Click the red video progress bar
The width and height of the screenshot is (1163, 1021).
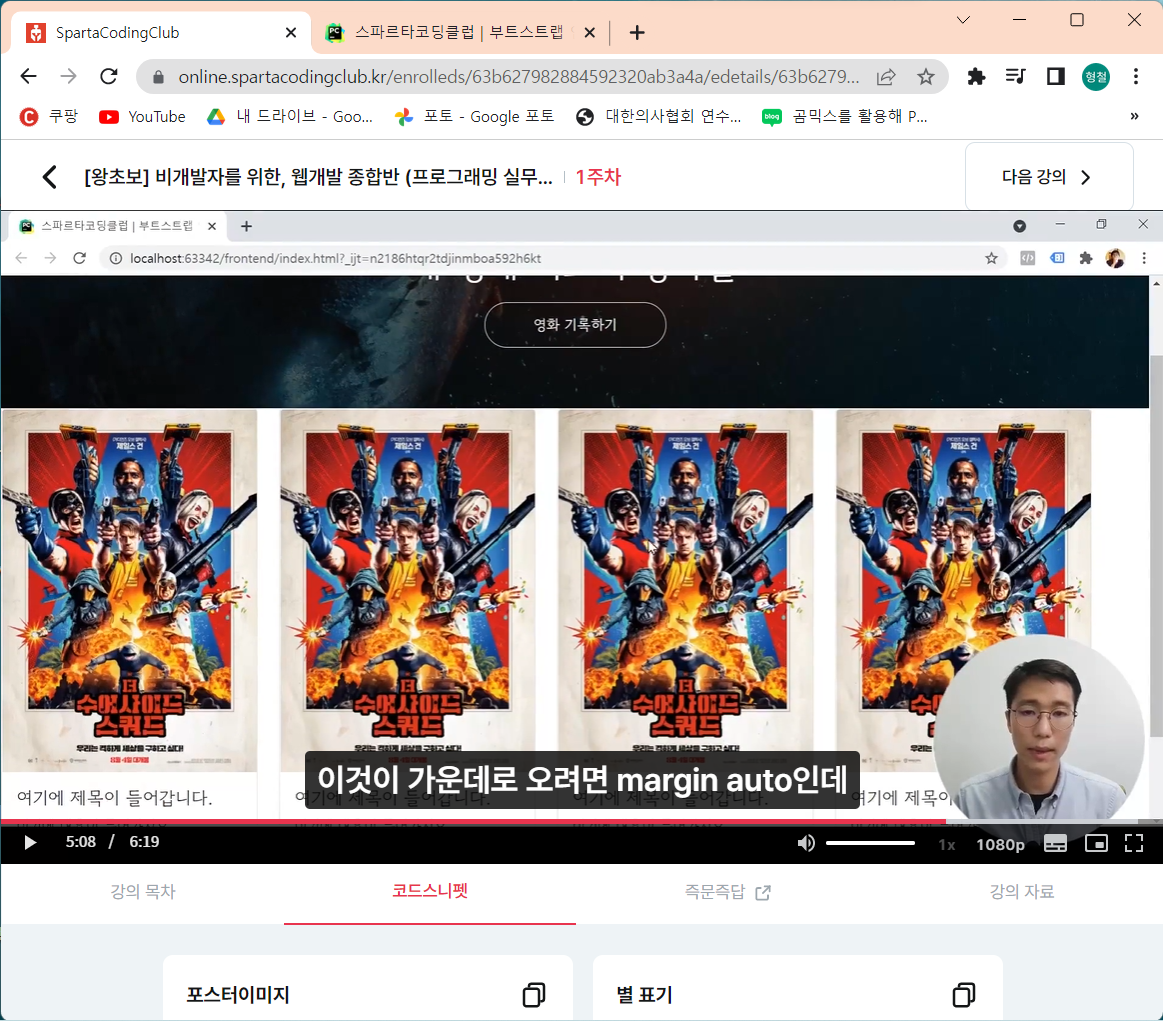tap(473, 822)
